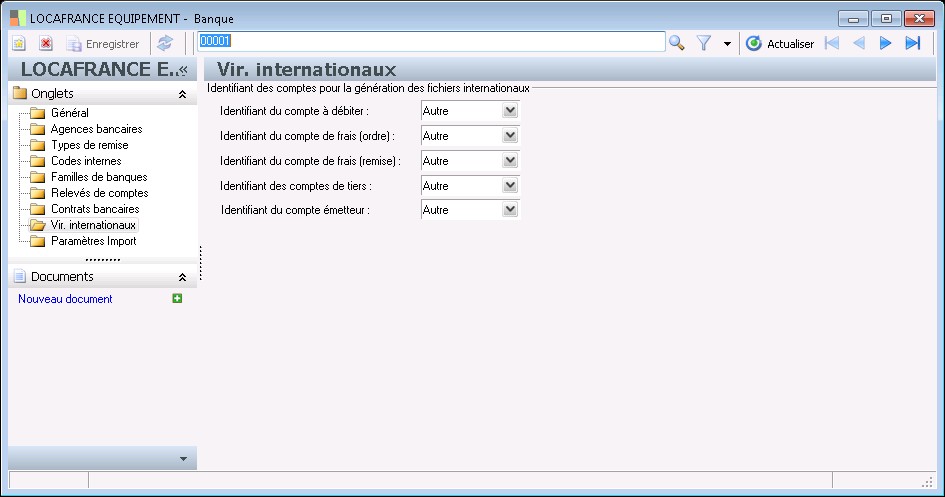The width and height of the screenshot is (945, 497).
Task: Open the comptes de tiers dropdown
Action: click(x=510, y=186)
